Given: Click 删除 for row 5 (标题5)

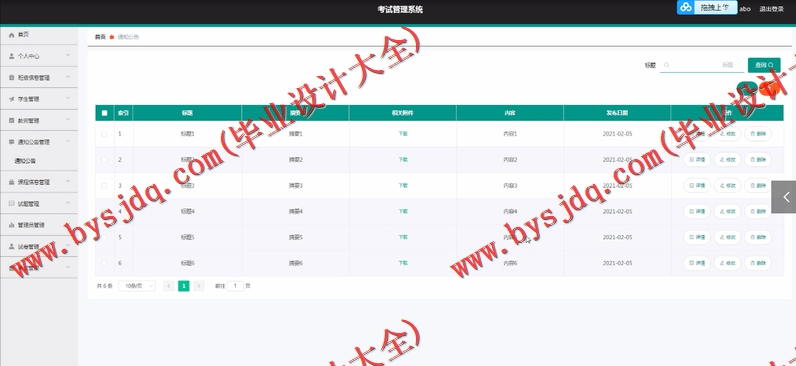Looking at the screenshot, I should [757, 237].
